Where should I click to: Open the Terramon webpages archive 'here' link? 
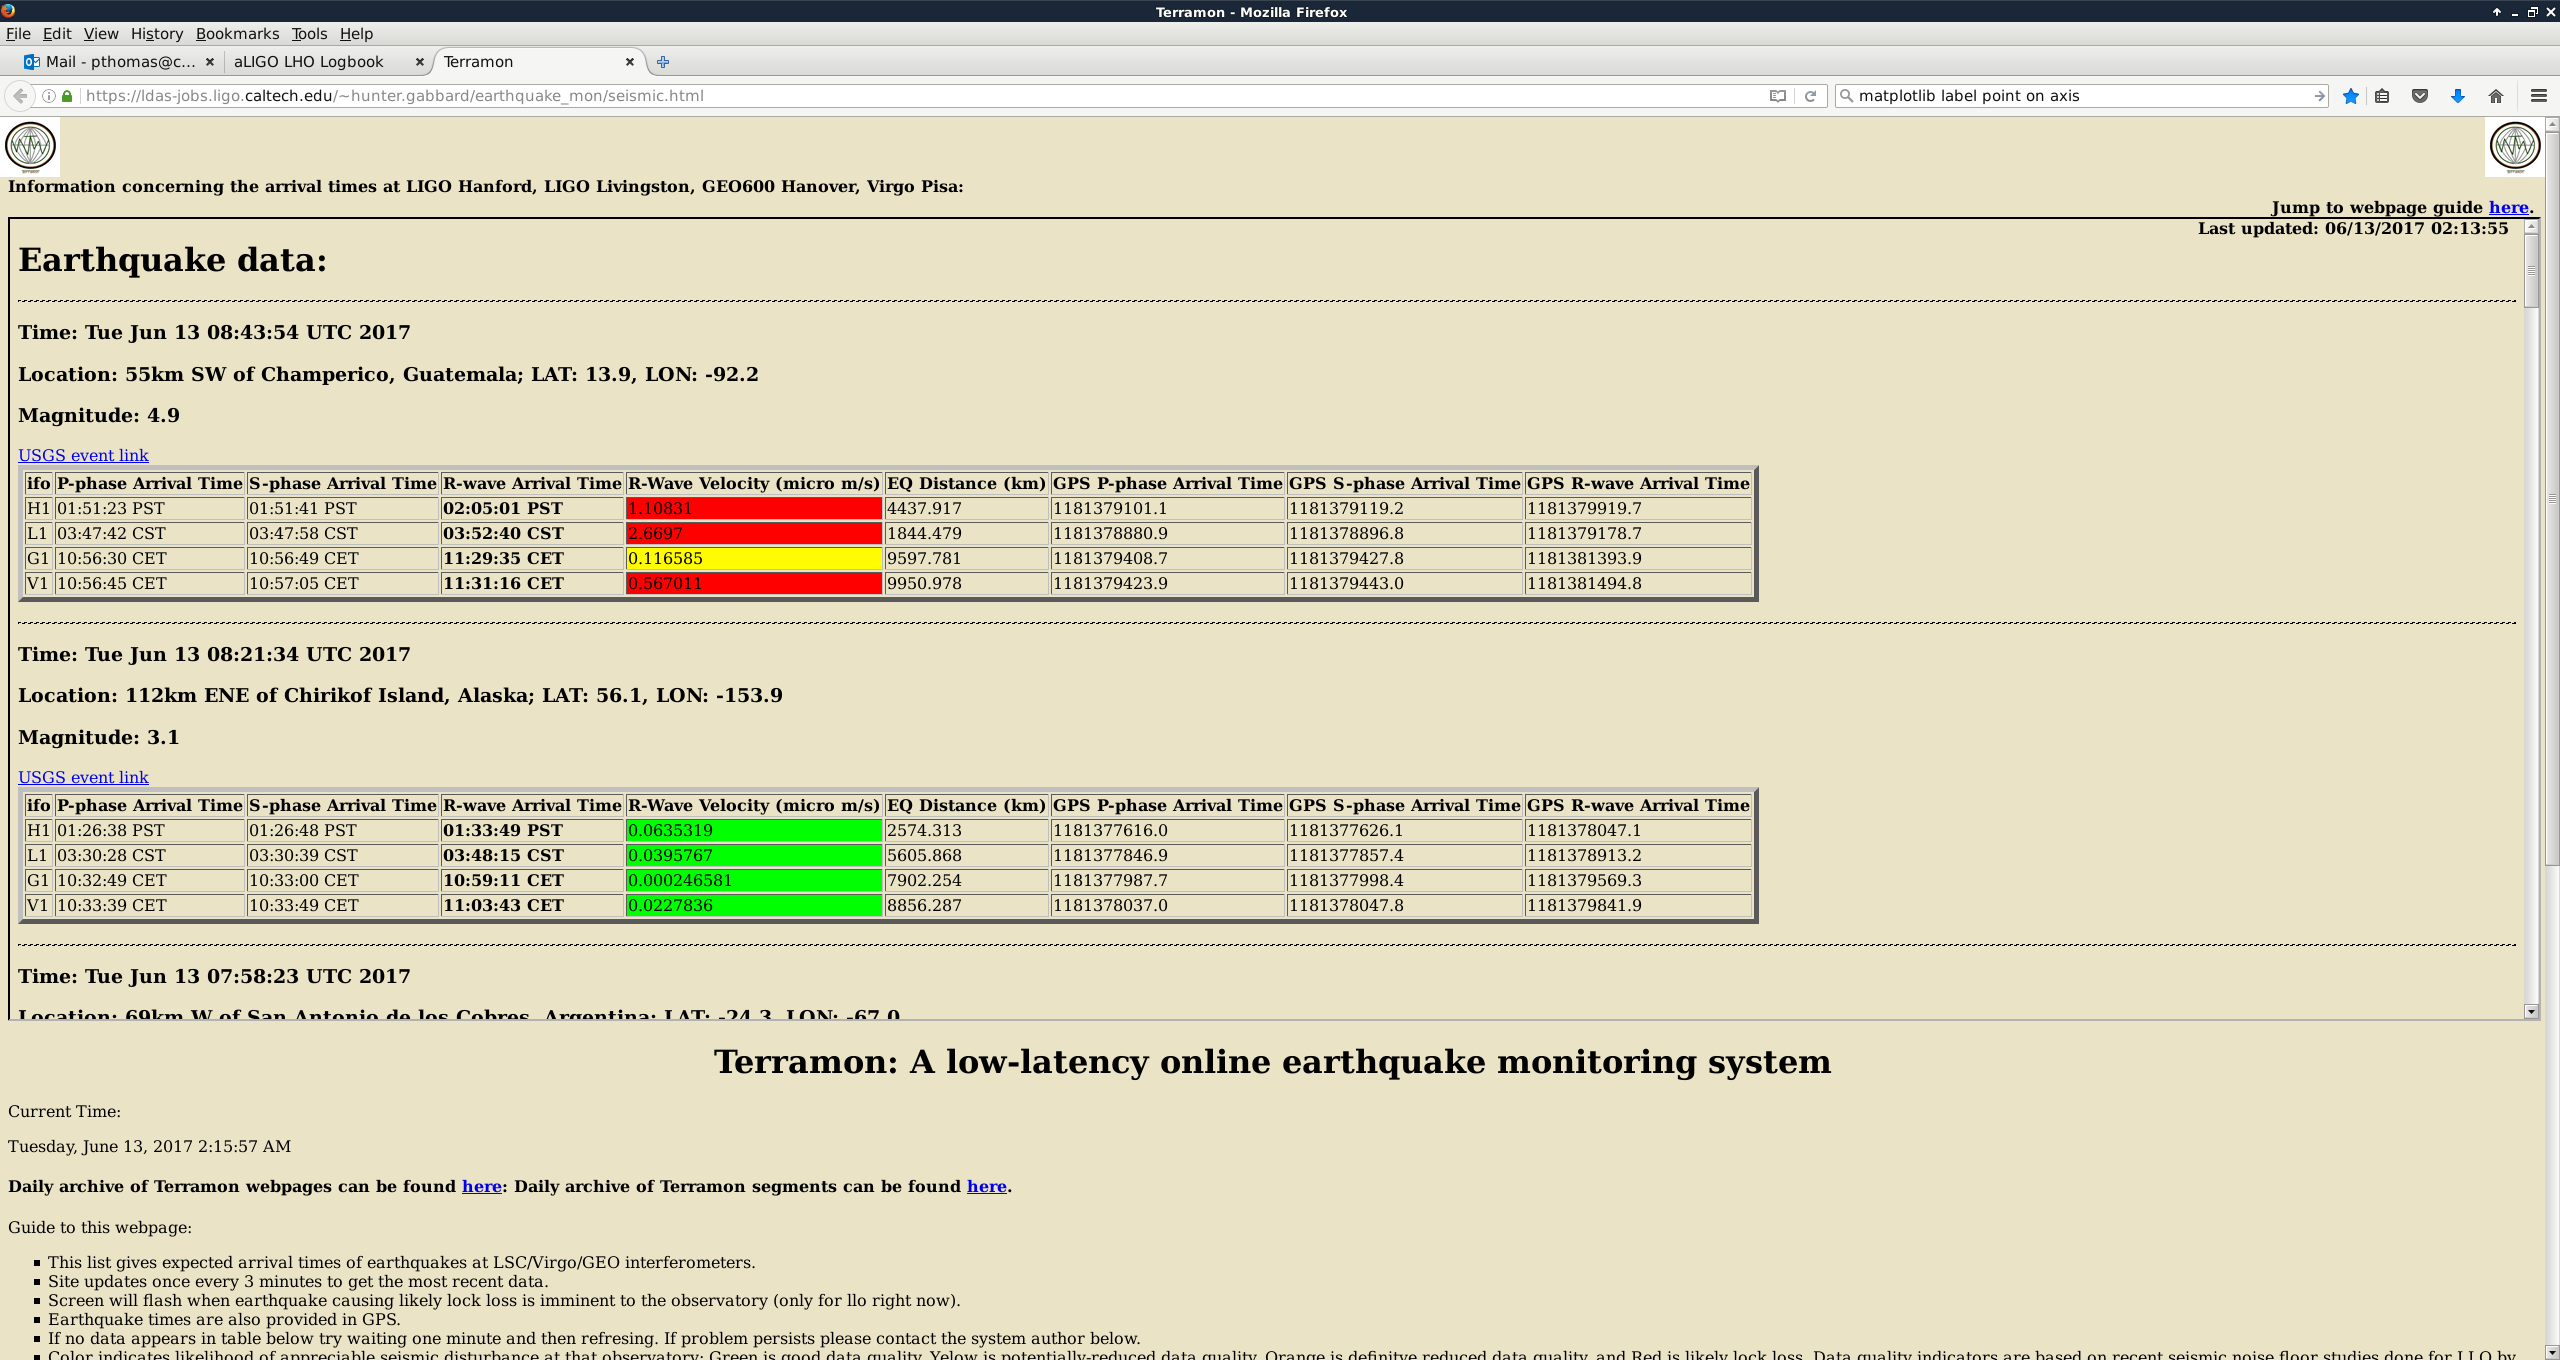point(481,1186)
